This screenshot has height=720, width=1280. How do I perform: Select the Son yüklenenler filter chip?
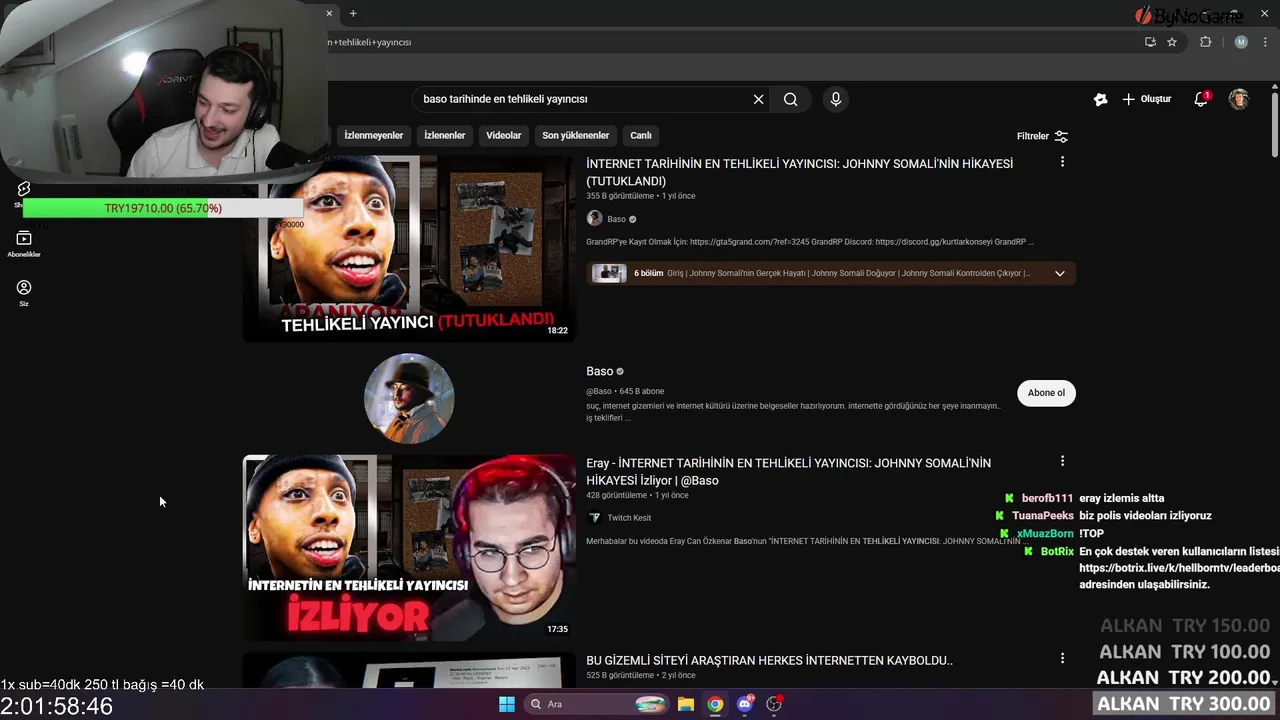(x=576, y=135)
